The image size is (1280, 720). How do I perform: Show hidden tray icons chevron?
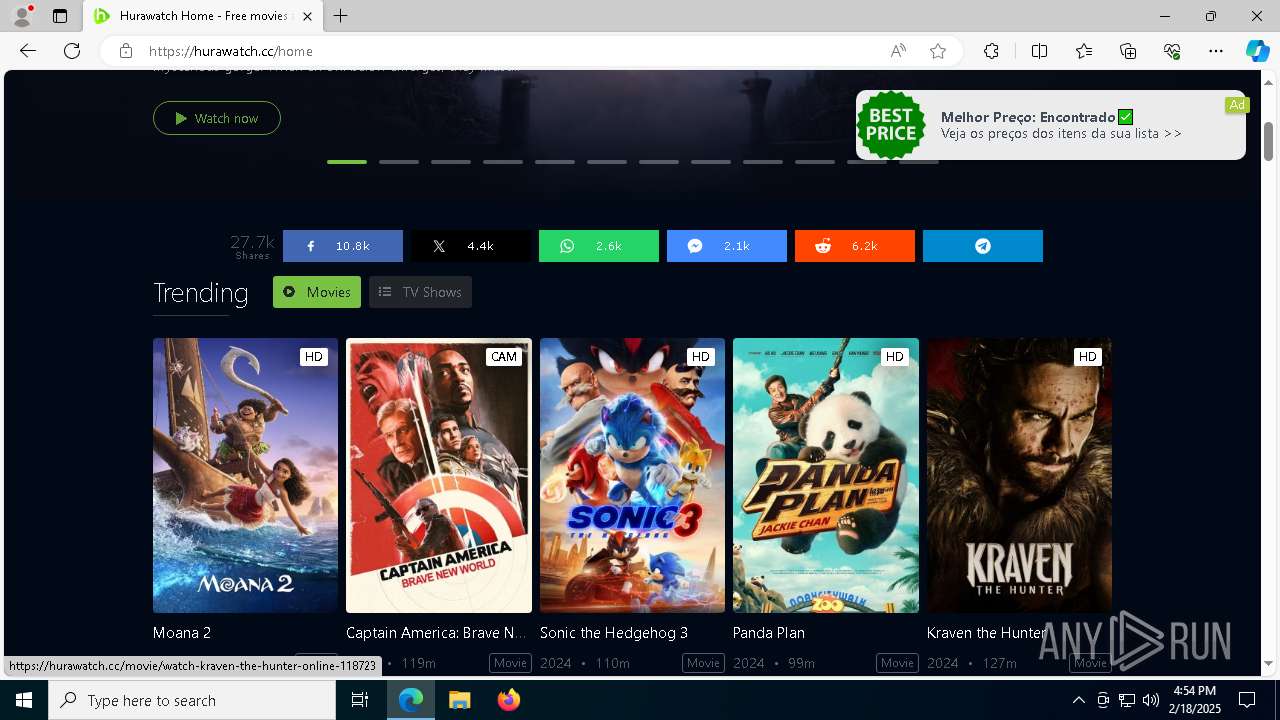[1078, 700]
